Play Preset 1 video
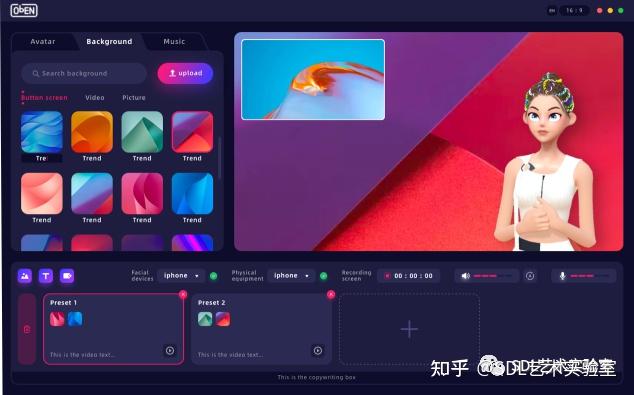This screenshot has width=634, height=395. (170, 351)
